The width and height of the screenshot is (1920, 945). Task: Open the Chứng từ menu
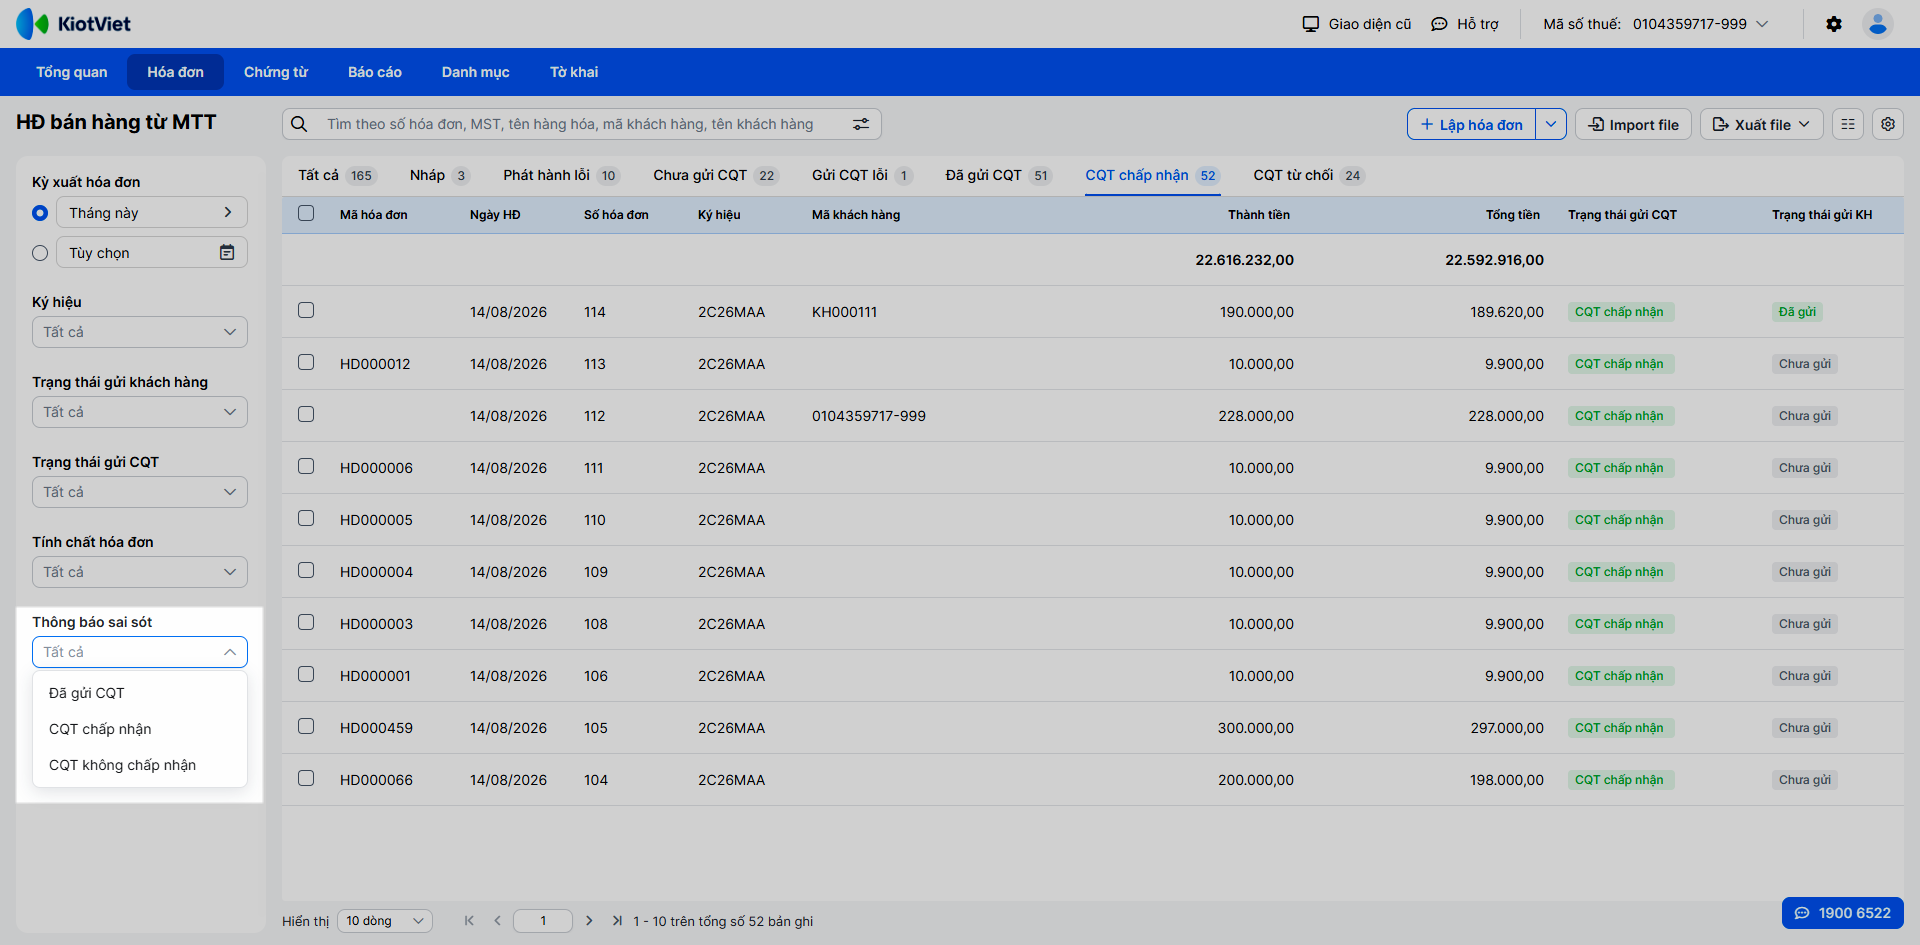[276, 72]
